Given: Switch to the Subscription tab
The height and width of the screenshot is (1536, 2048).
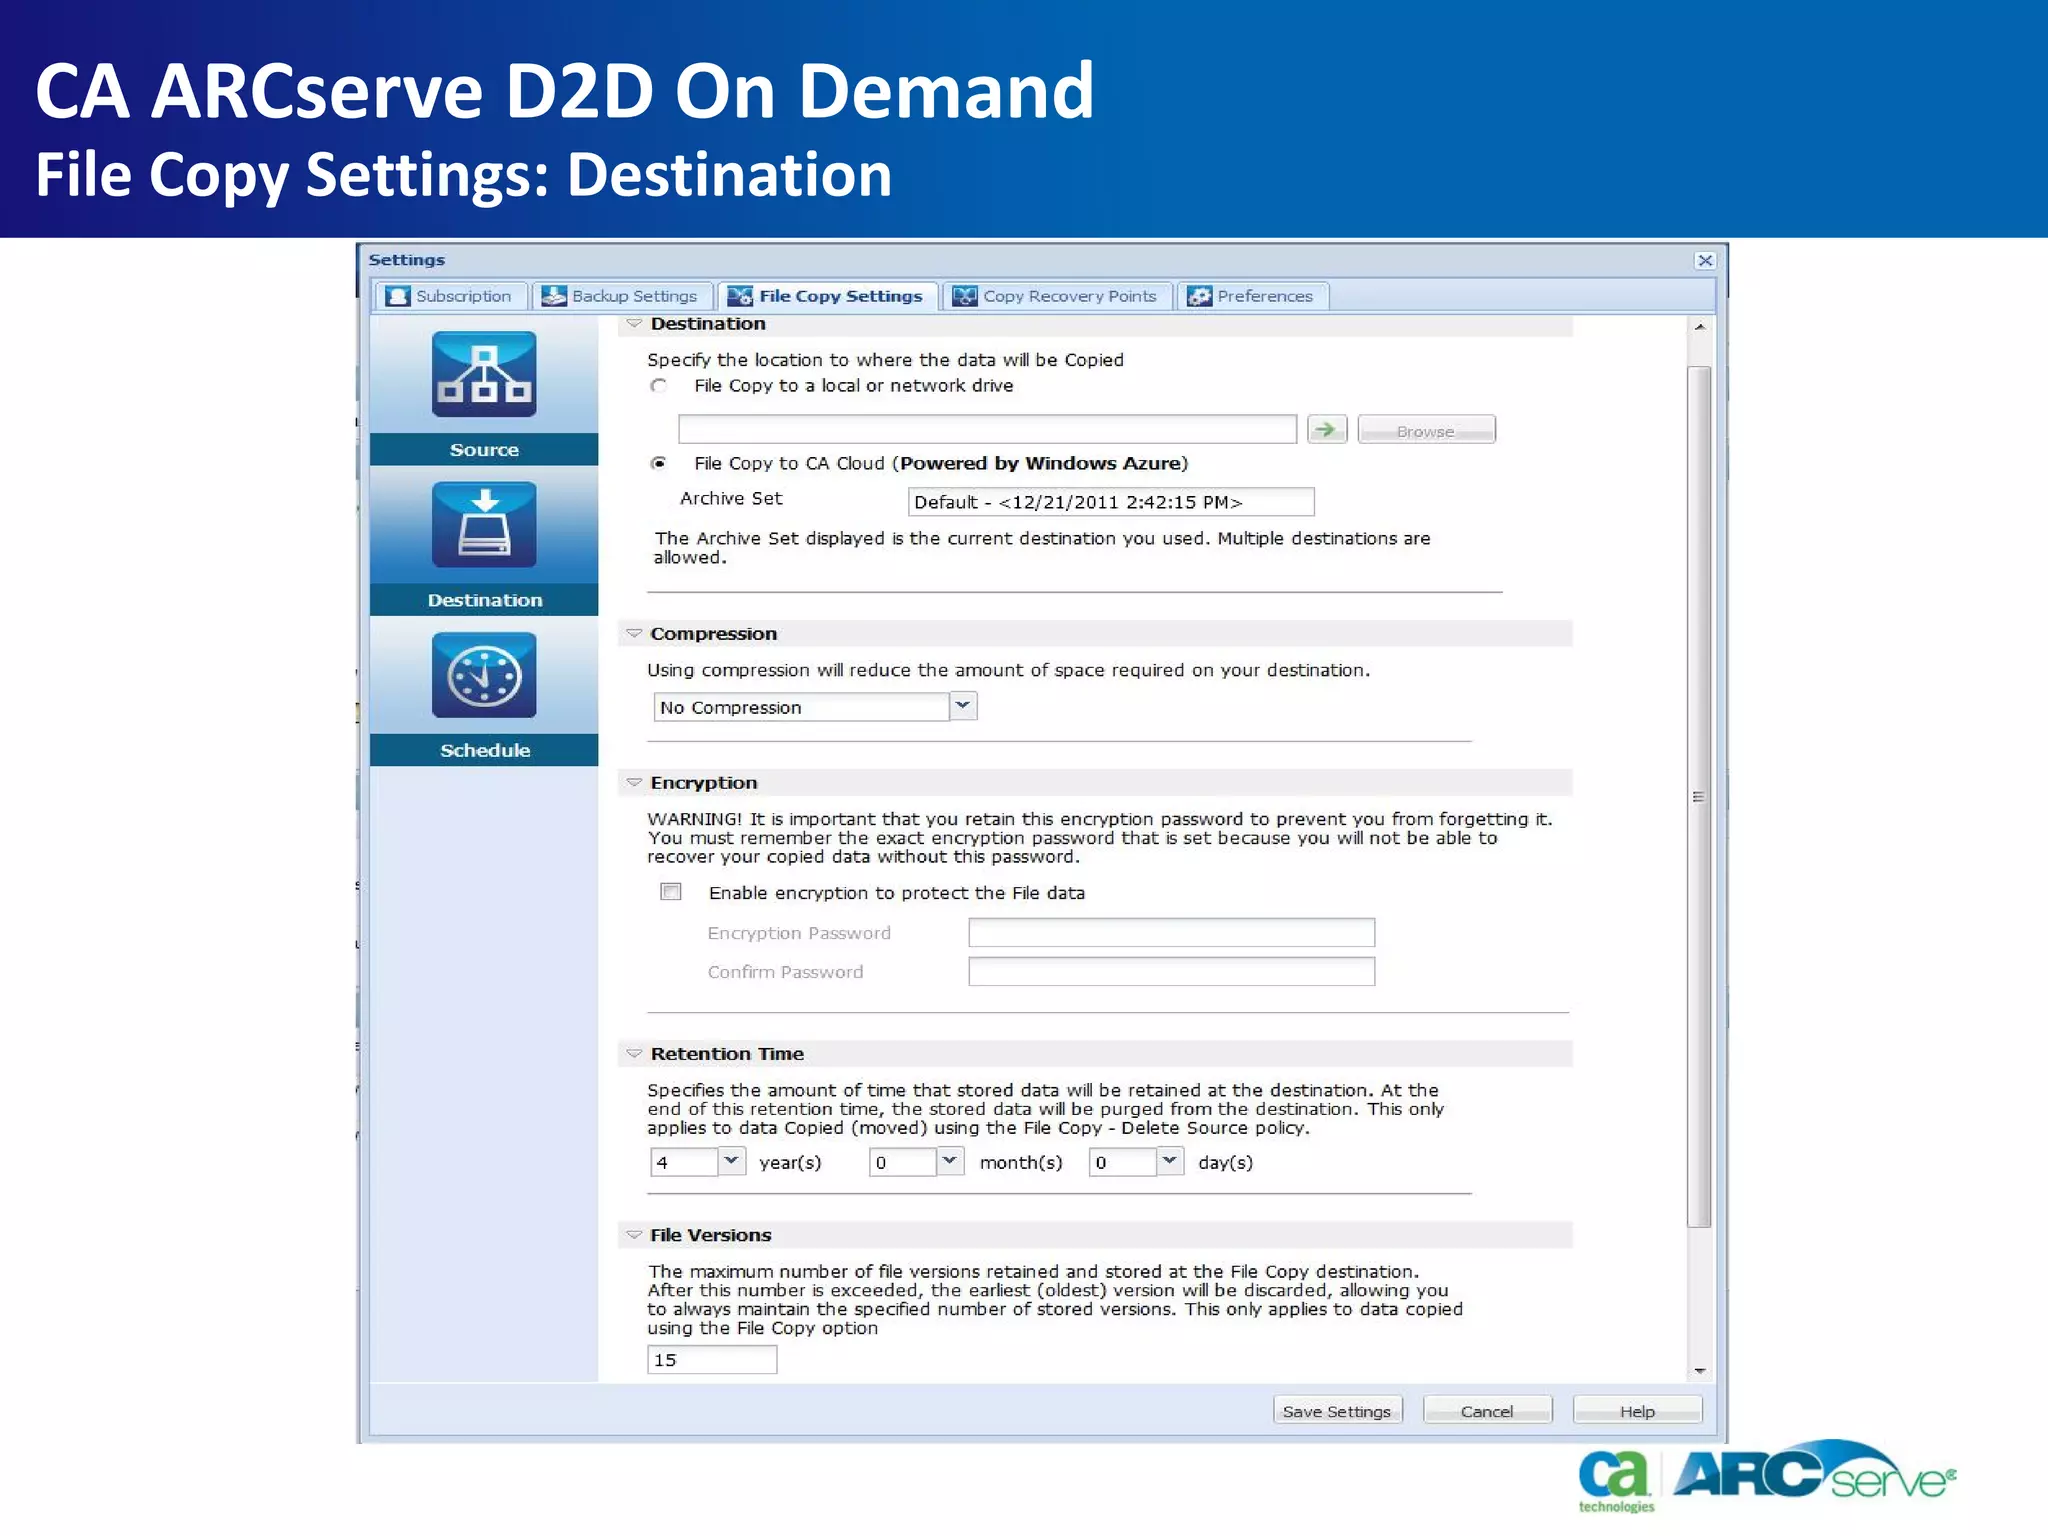Looking at the screenshot, I should click(x=452, y=296).
